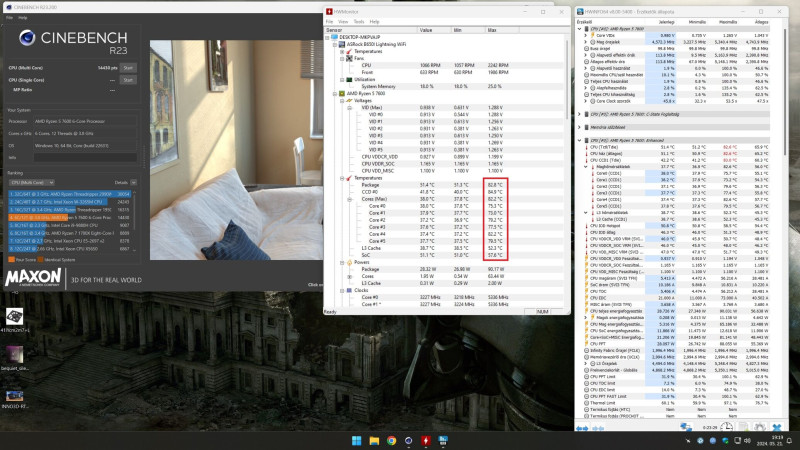This screenshot has height=450, width=800.
Task: Open the INNO3D desktop shortcut icon
Action: (14, 396)
